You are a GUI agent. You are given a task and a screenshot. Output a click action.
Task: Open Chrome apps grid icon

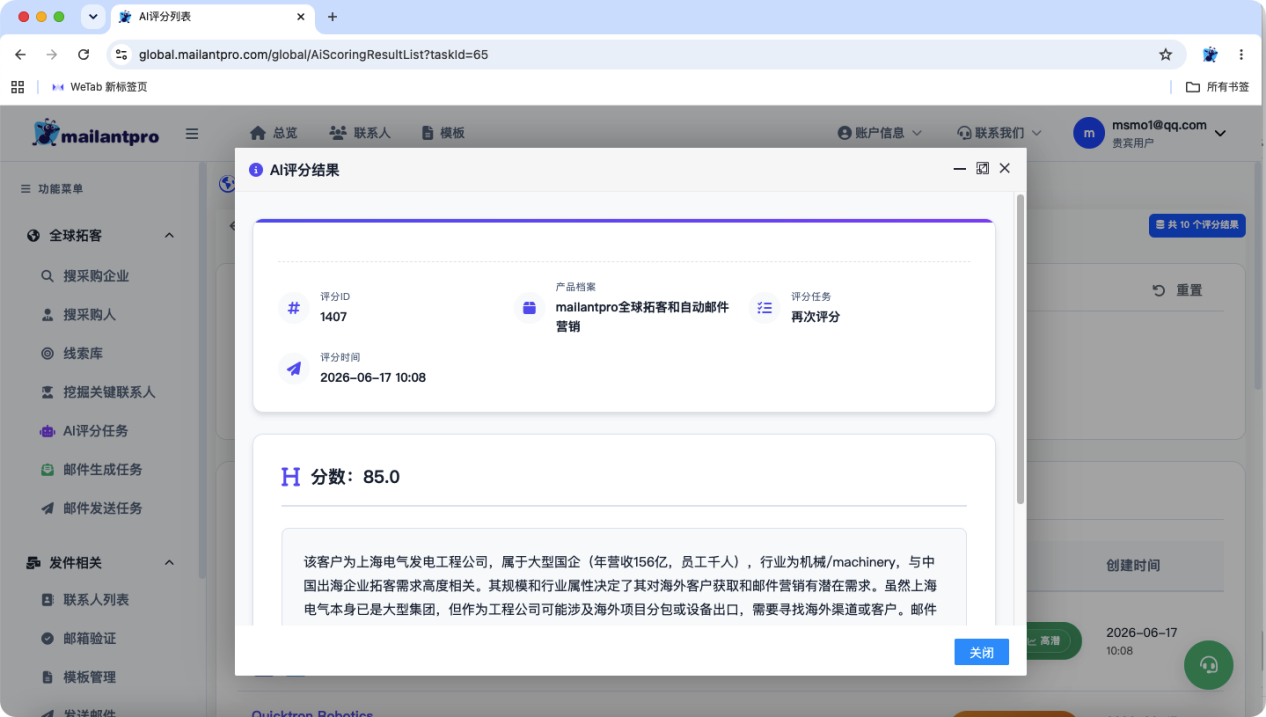[x=17, y=87]
